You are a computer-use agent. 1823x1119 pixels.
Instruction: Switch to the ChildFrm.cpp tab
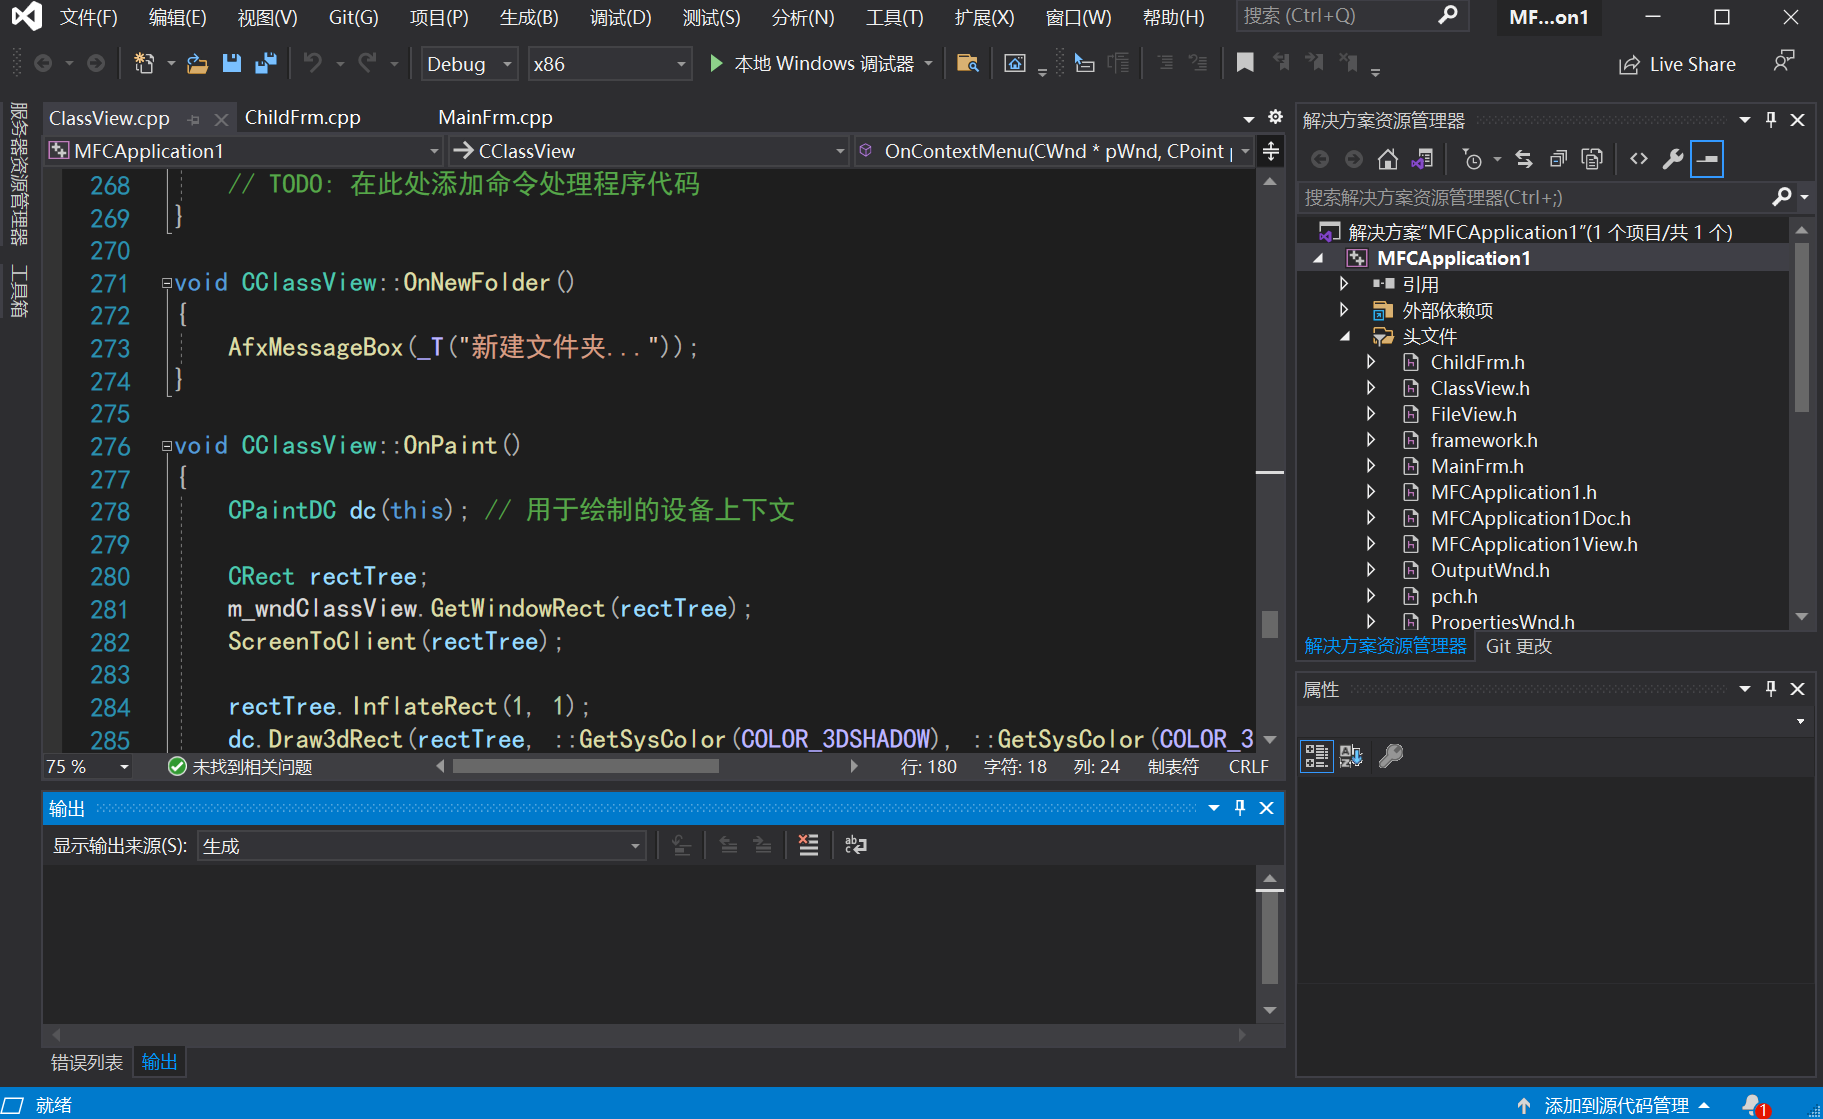click(x=303, y=118)
